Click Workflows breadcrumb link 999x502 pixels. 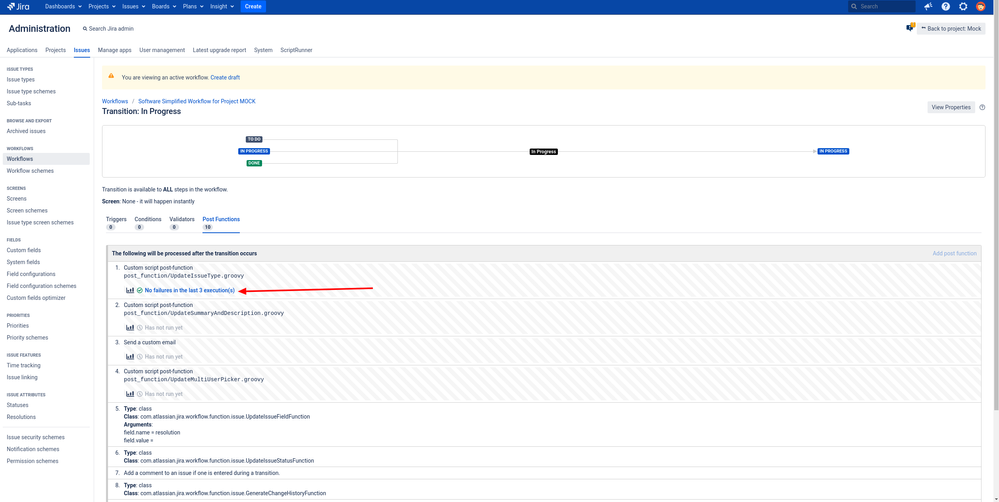(115, 101)
